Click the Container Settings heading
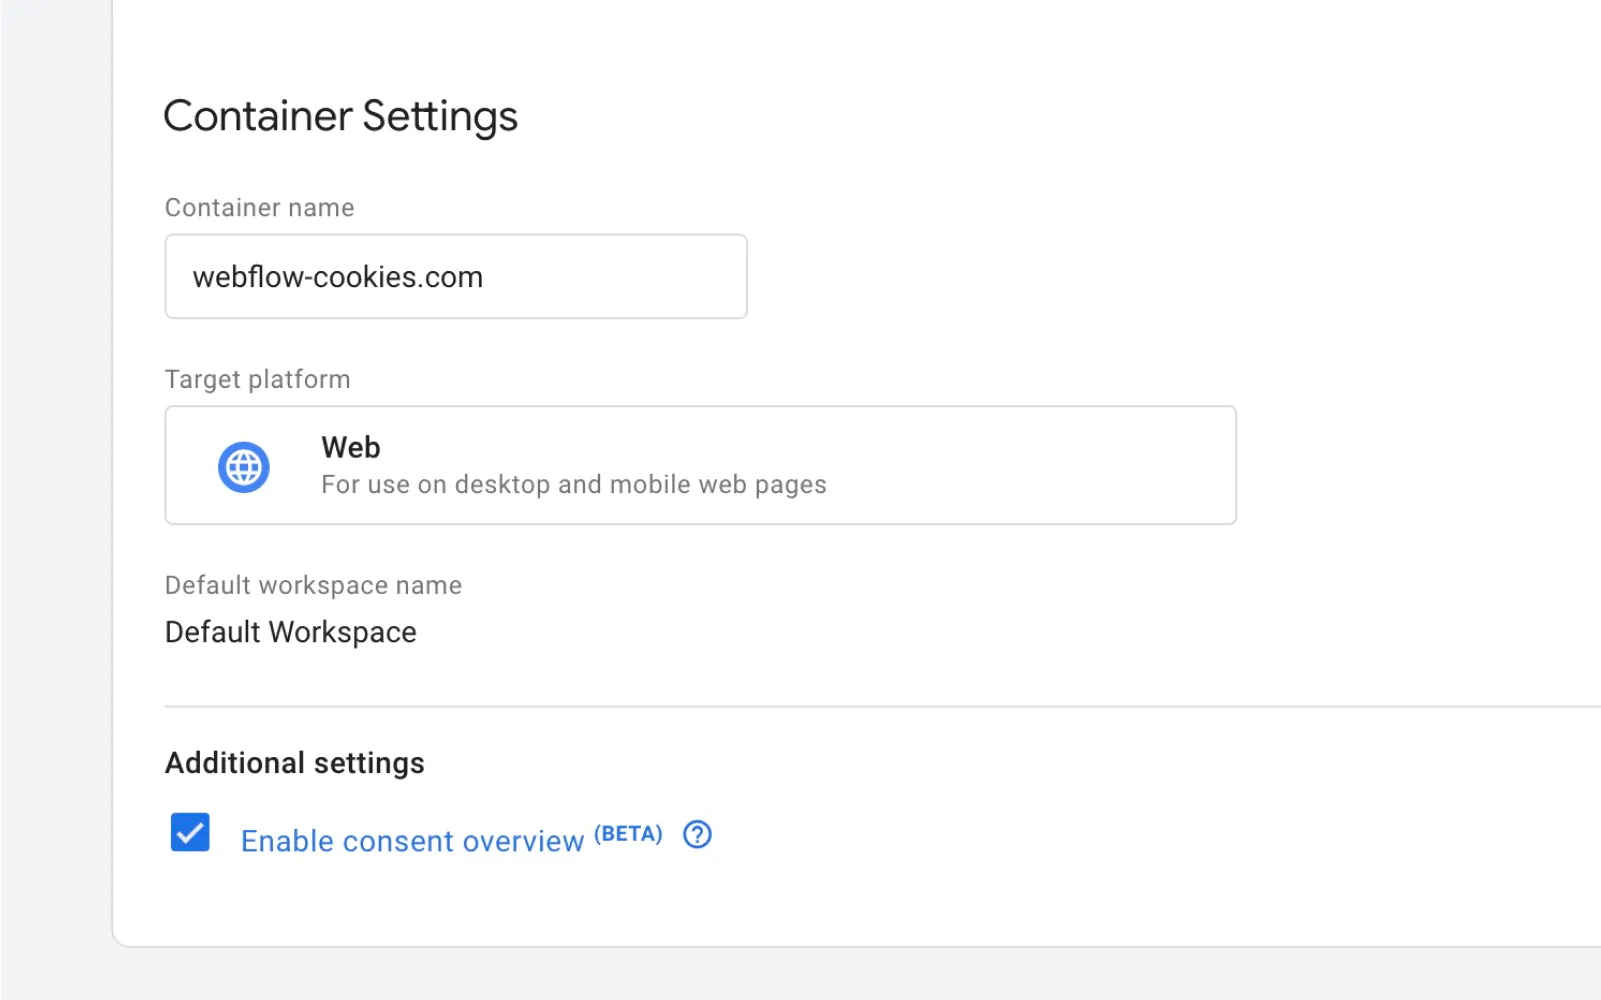1601x1000 pixels. pyautogui.click(x=341, y=116)
